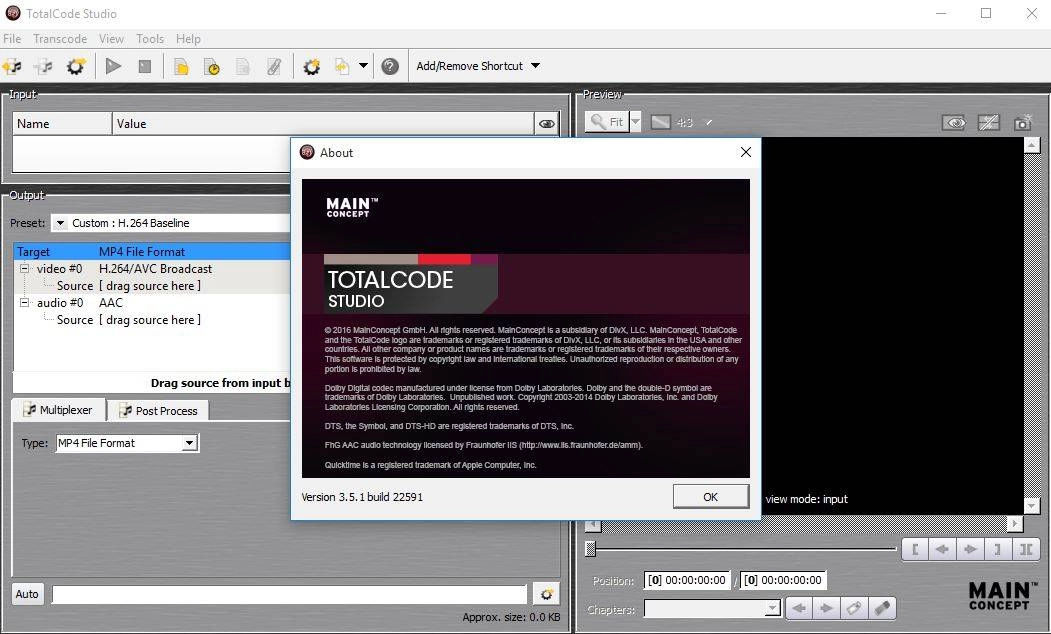This screenshot has height=634, width=1051.
Task: Open the Chapters dropdown
Action: tap(772, 609)
